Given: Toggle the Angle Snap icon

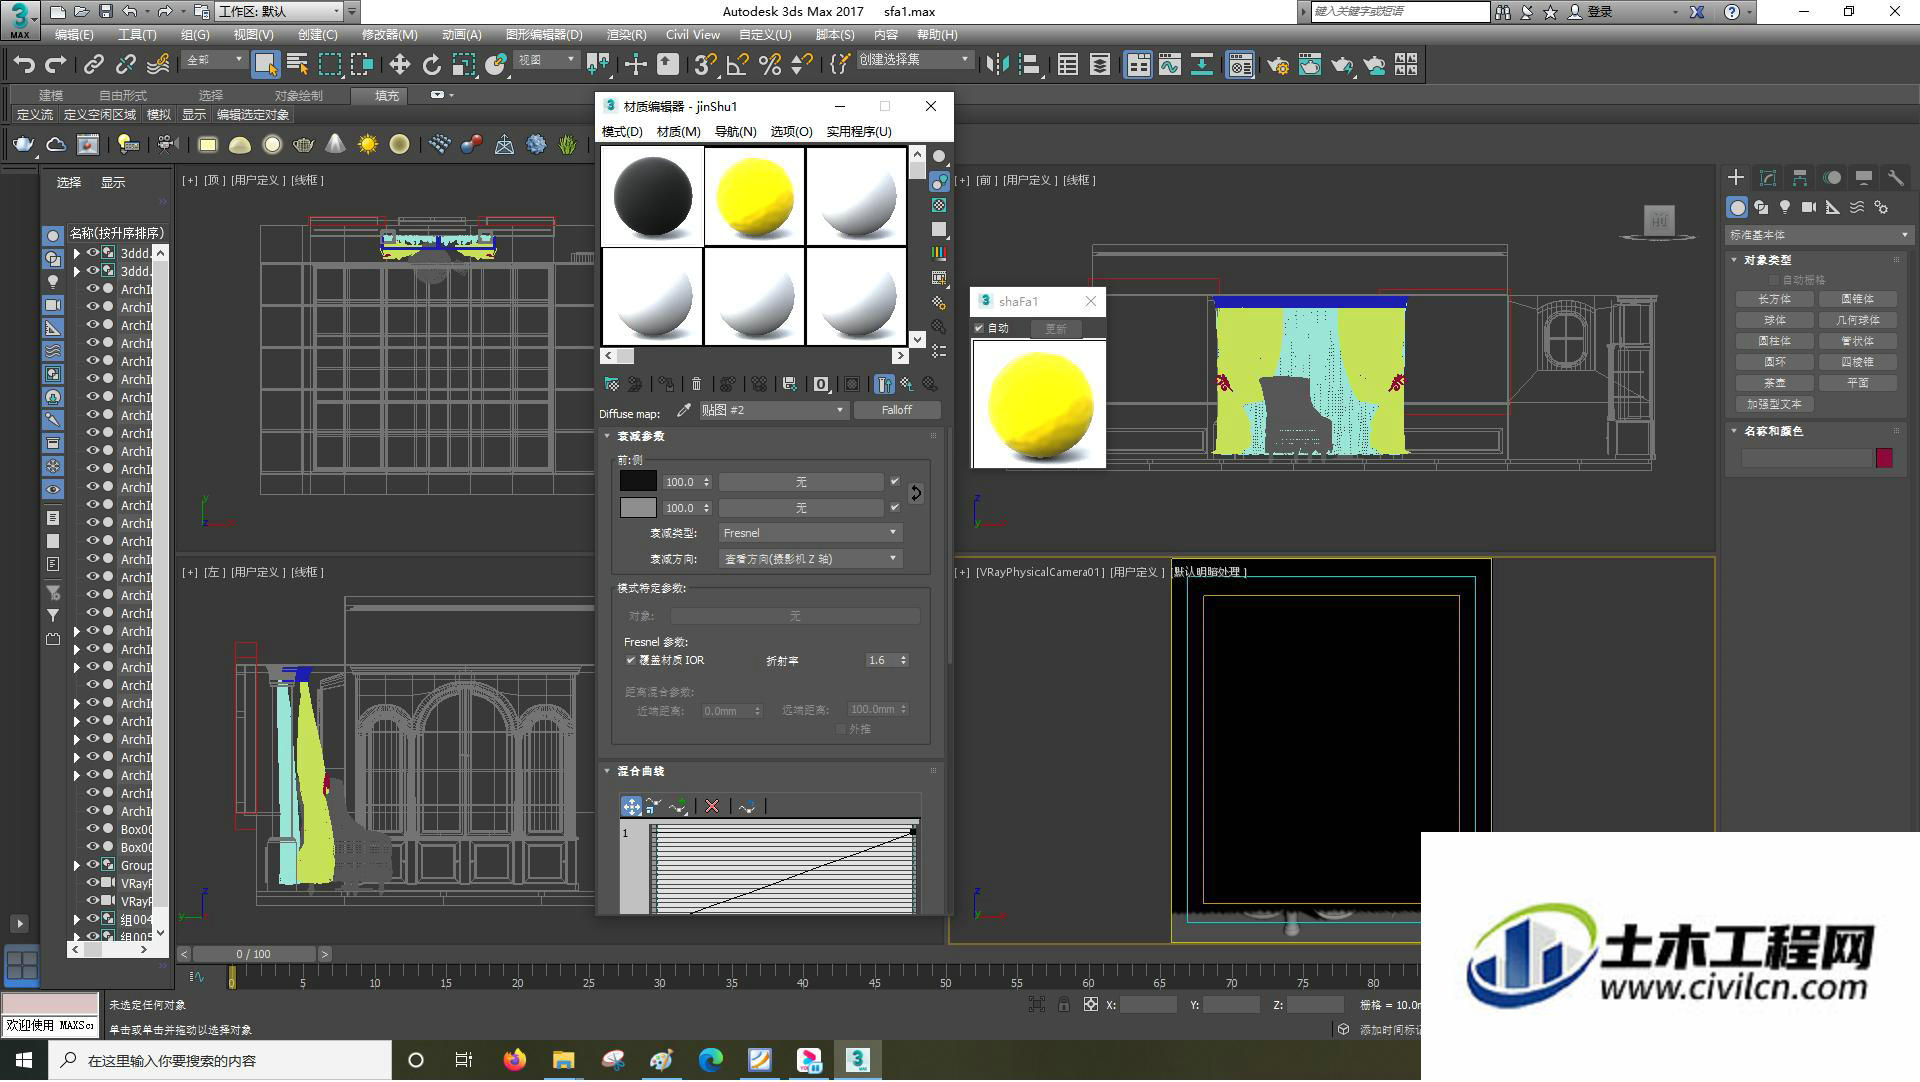Looking at the screenshot, I should tap(738, 65).
